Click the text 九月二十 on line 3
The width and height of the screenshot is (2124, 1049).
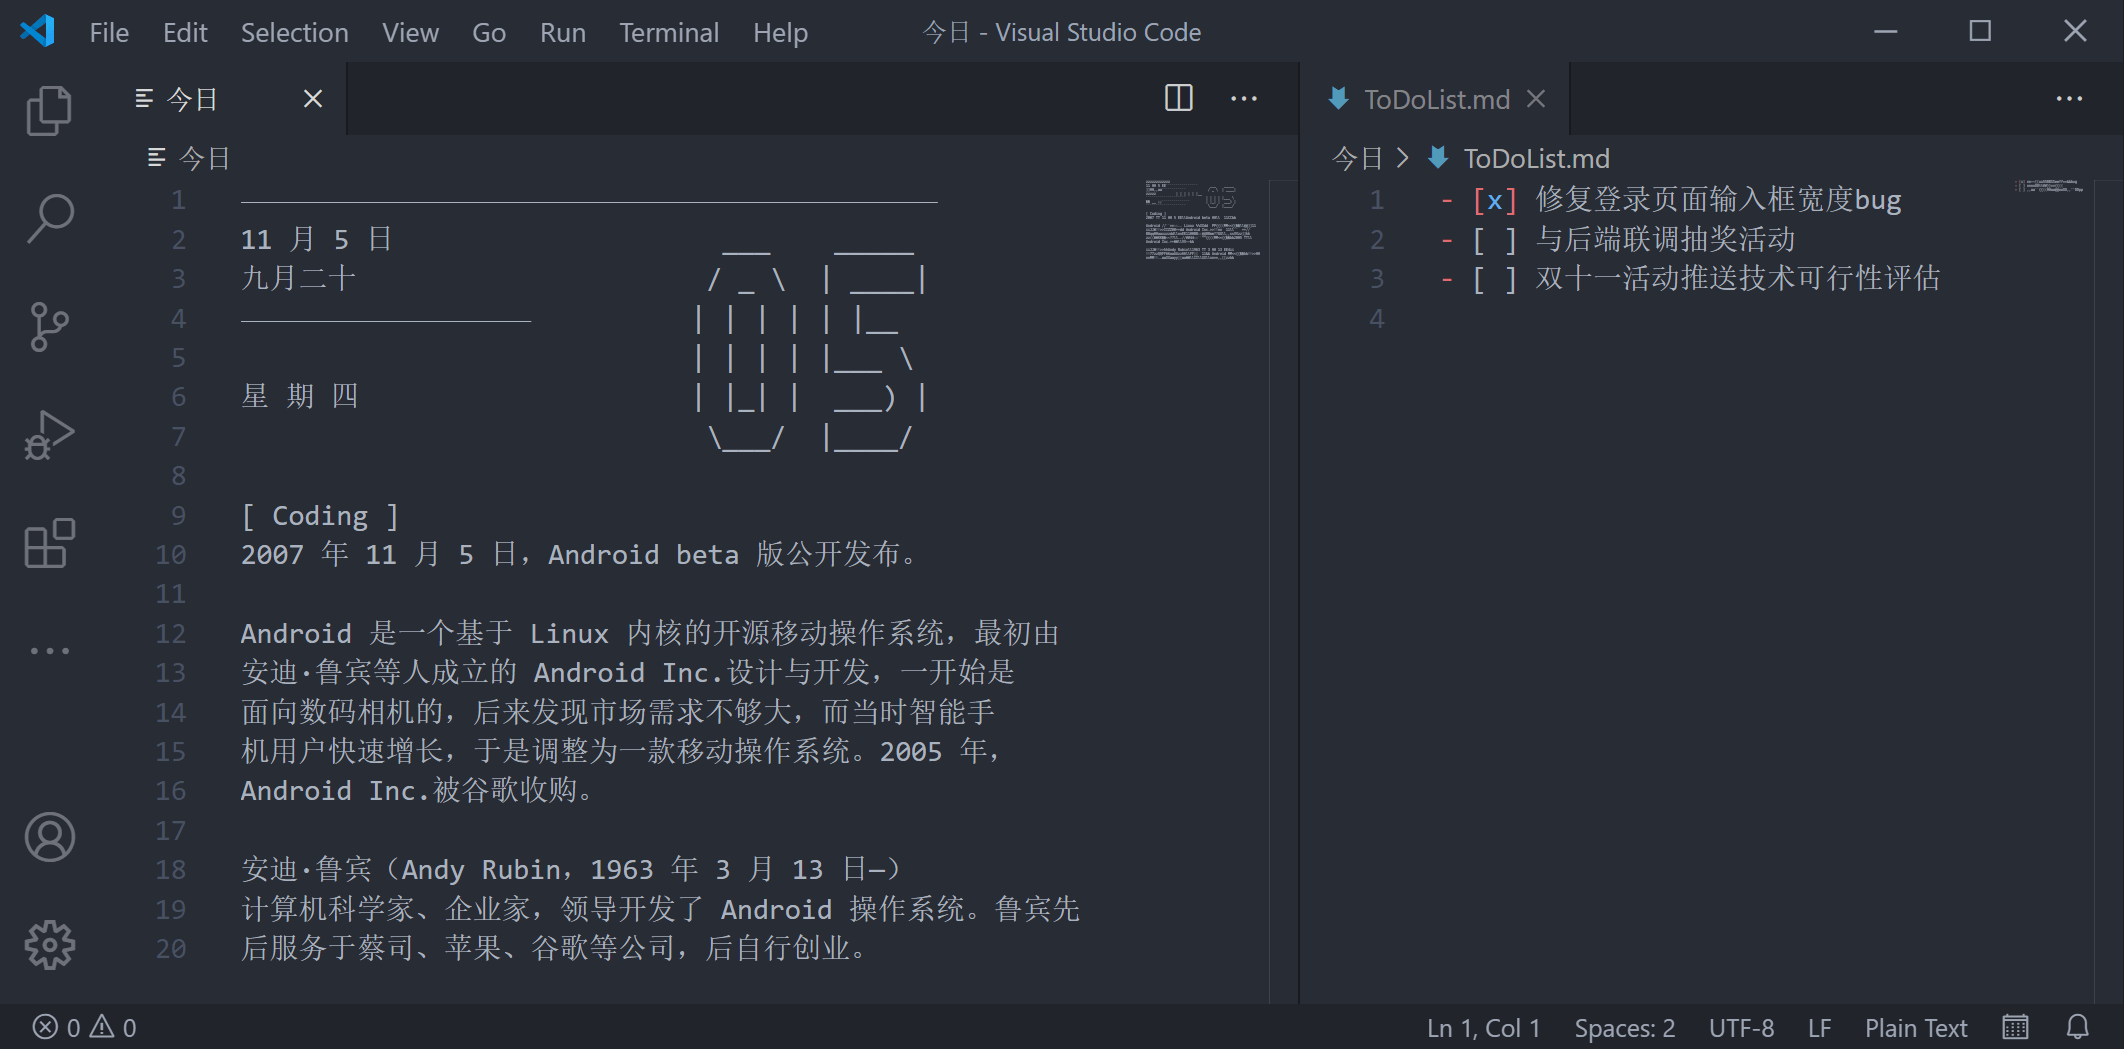pos(298,279)
